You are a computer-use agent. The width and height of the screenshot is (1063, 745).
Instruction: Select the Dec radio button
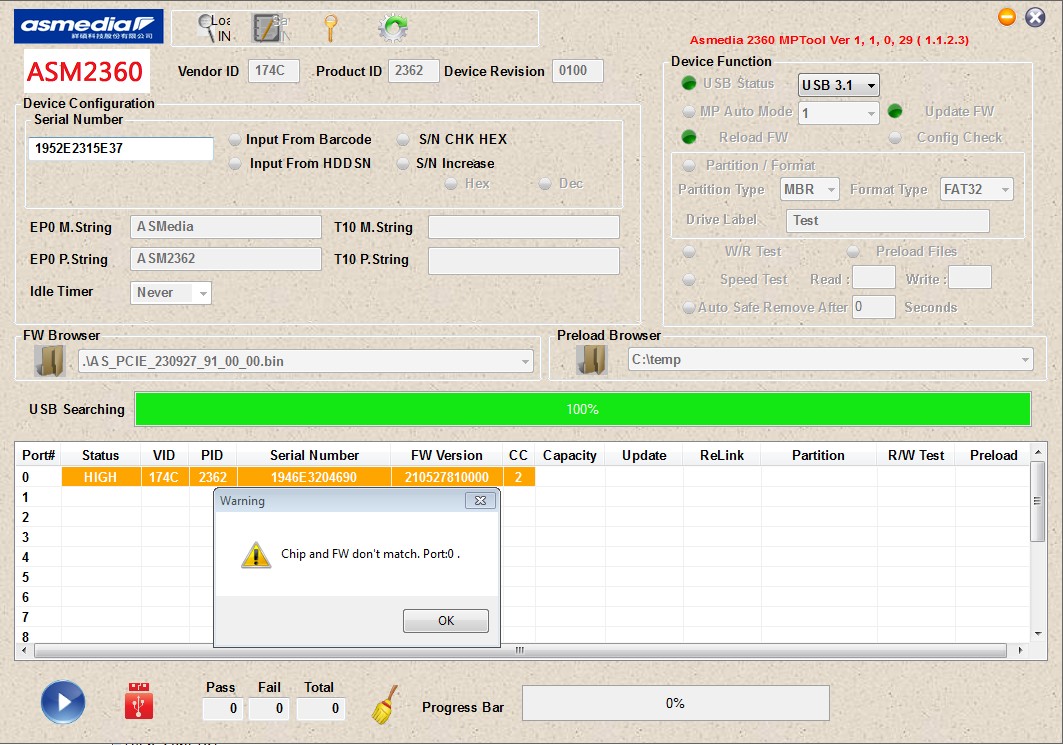pyautogui.click(x=544, y=184)
